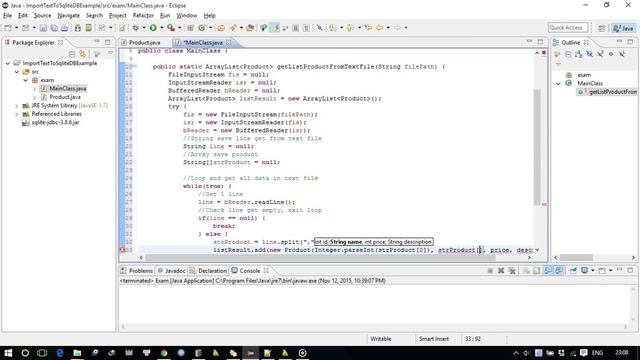
Task: Click the Quick Access search field
Action: pyautogui.click(x=568, y=28)
